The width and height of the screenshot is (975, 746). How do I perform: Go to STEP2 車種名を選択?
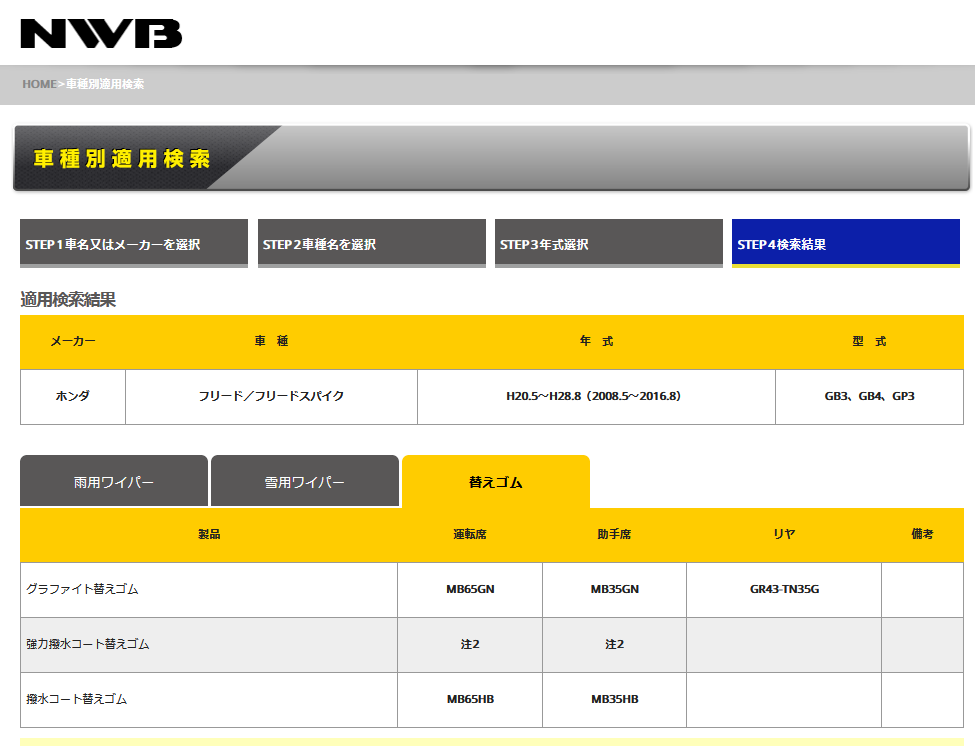372,243
